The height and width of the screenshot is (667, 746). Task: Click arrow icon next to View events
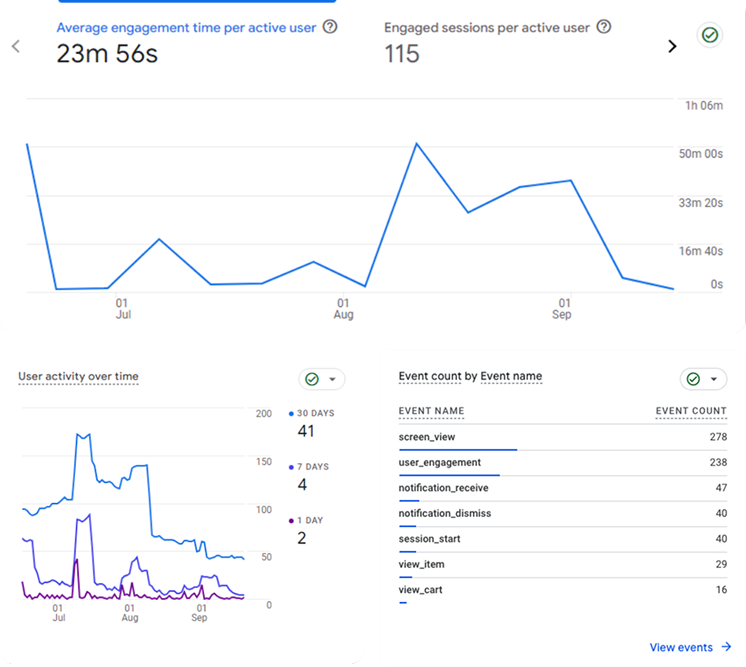[726, 647]
